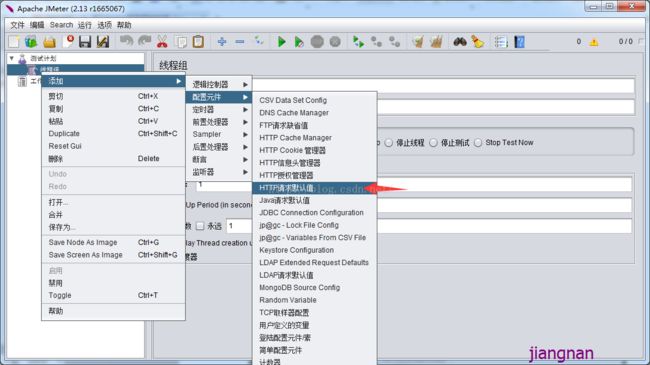The image size is (650, 365).
Task: Select the 停止测试 radio button
Action: (433, 143)
